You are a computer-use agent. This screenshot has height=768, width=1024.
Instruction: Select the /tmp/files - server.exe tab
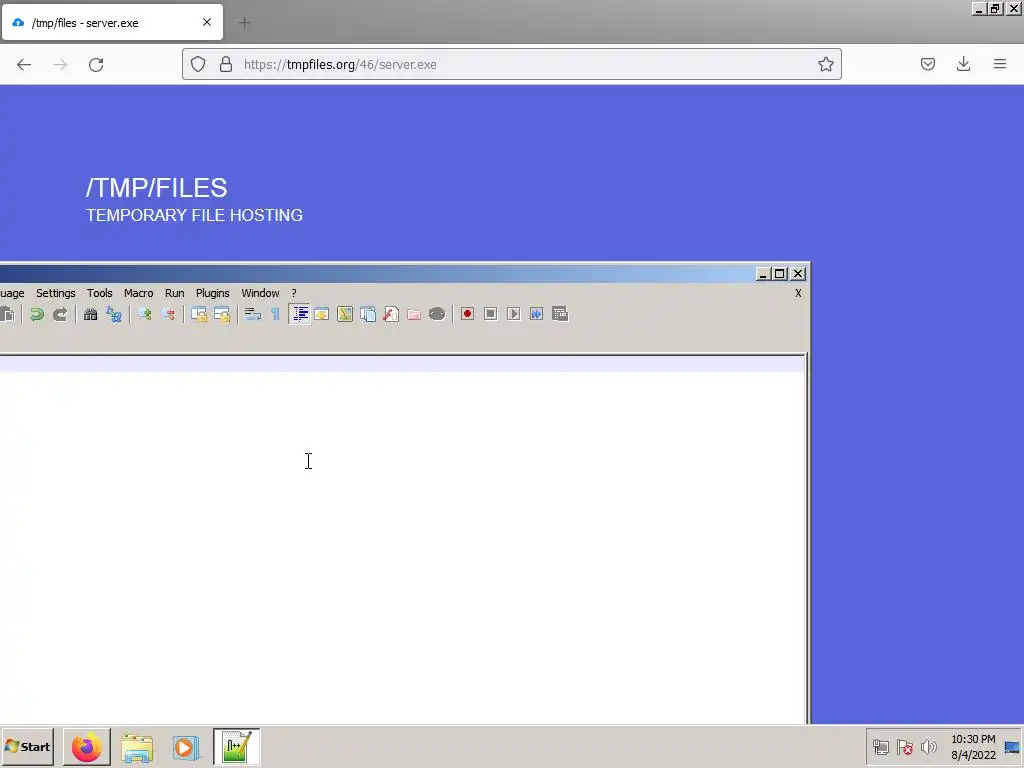[112, 22]
